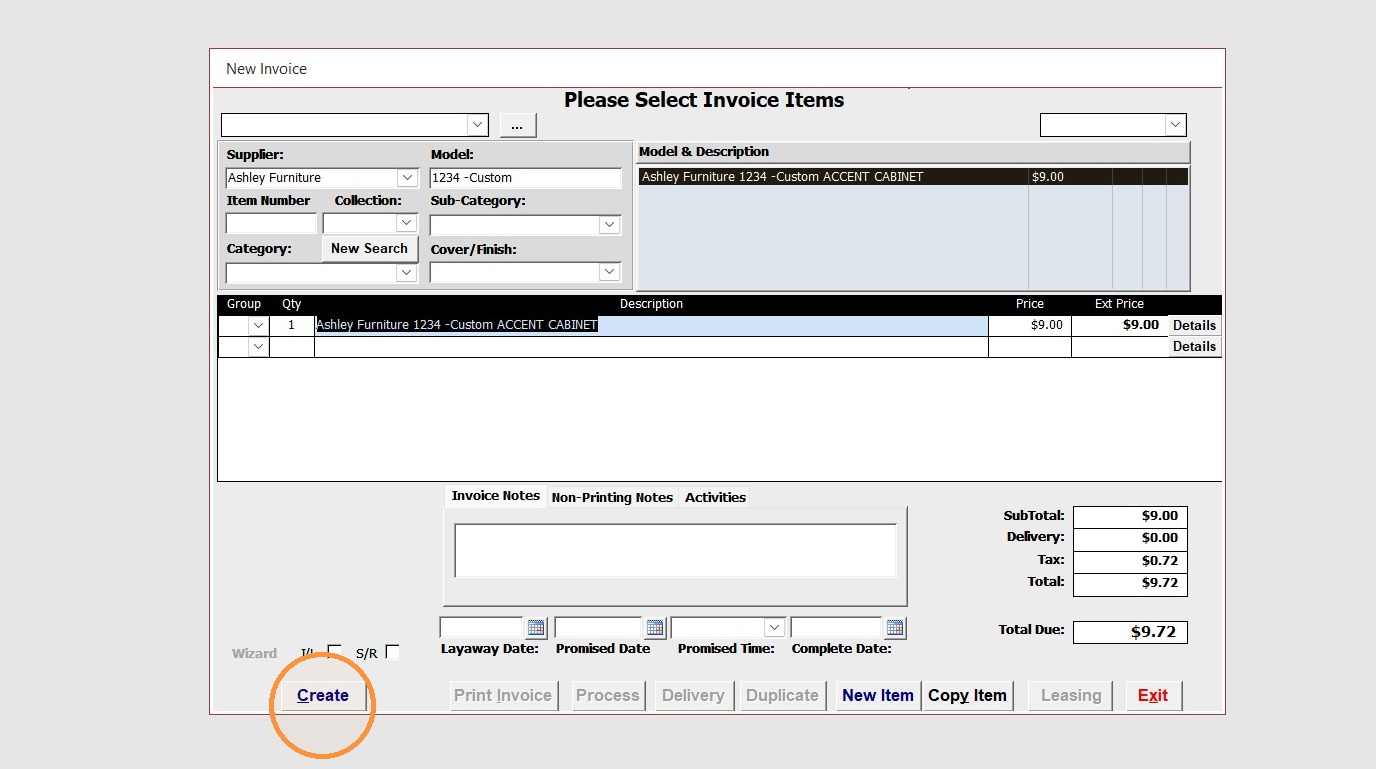This screenshot has height=769, width=1376.
Task: Click the New Item button
Action: [x=878, y=695]
